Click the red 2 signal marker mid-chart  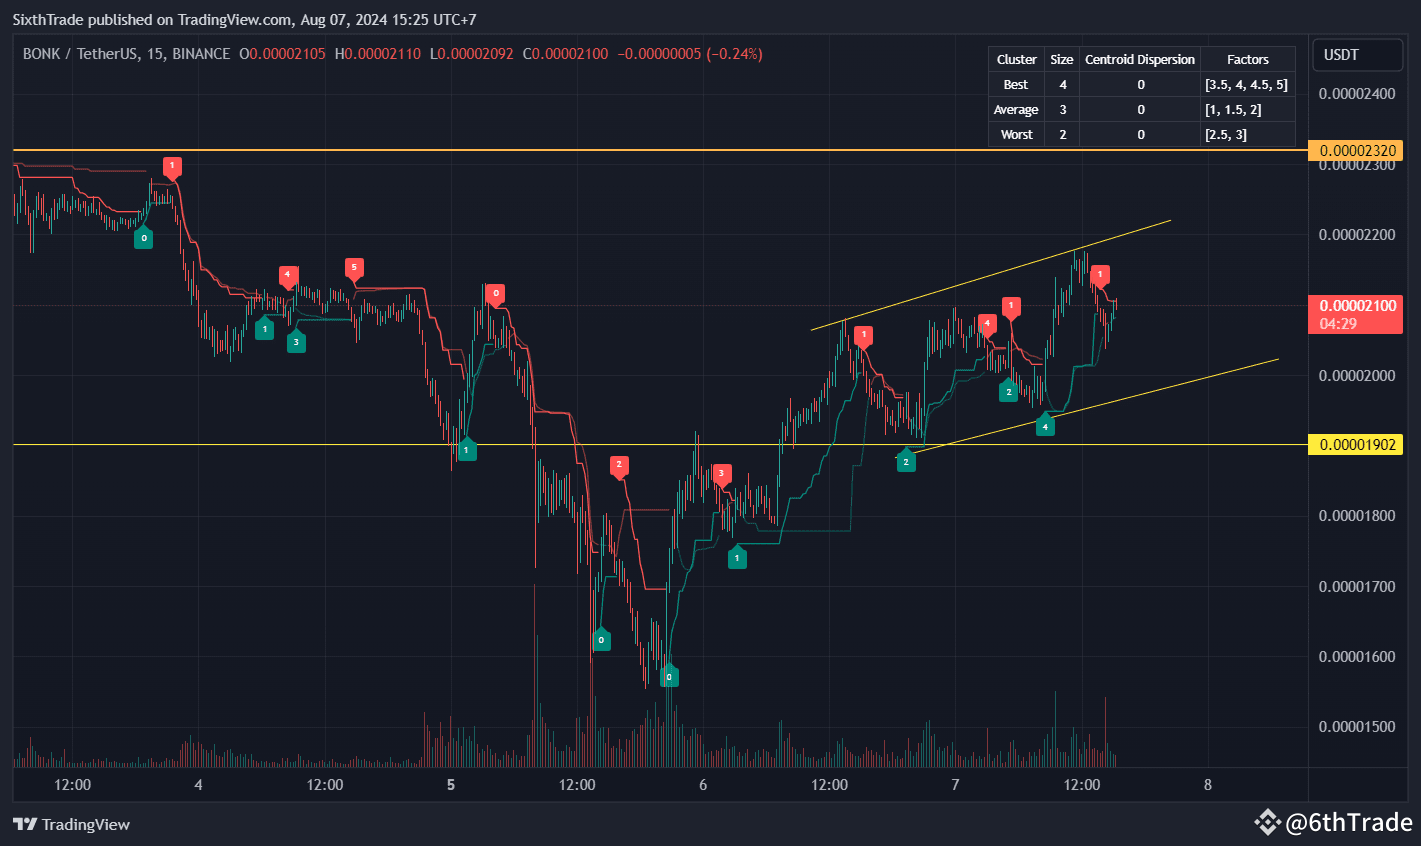(x=619, y=463)
